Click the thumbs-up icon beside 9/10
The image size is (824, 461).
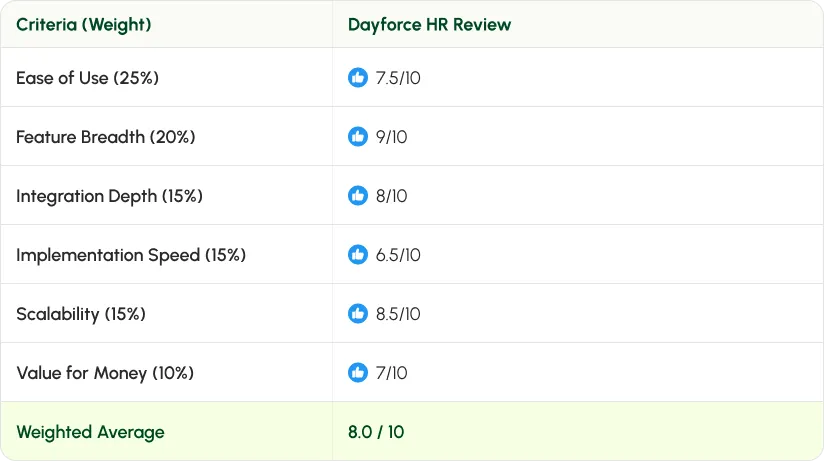(x=358, y=137)
